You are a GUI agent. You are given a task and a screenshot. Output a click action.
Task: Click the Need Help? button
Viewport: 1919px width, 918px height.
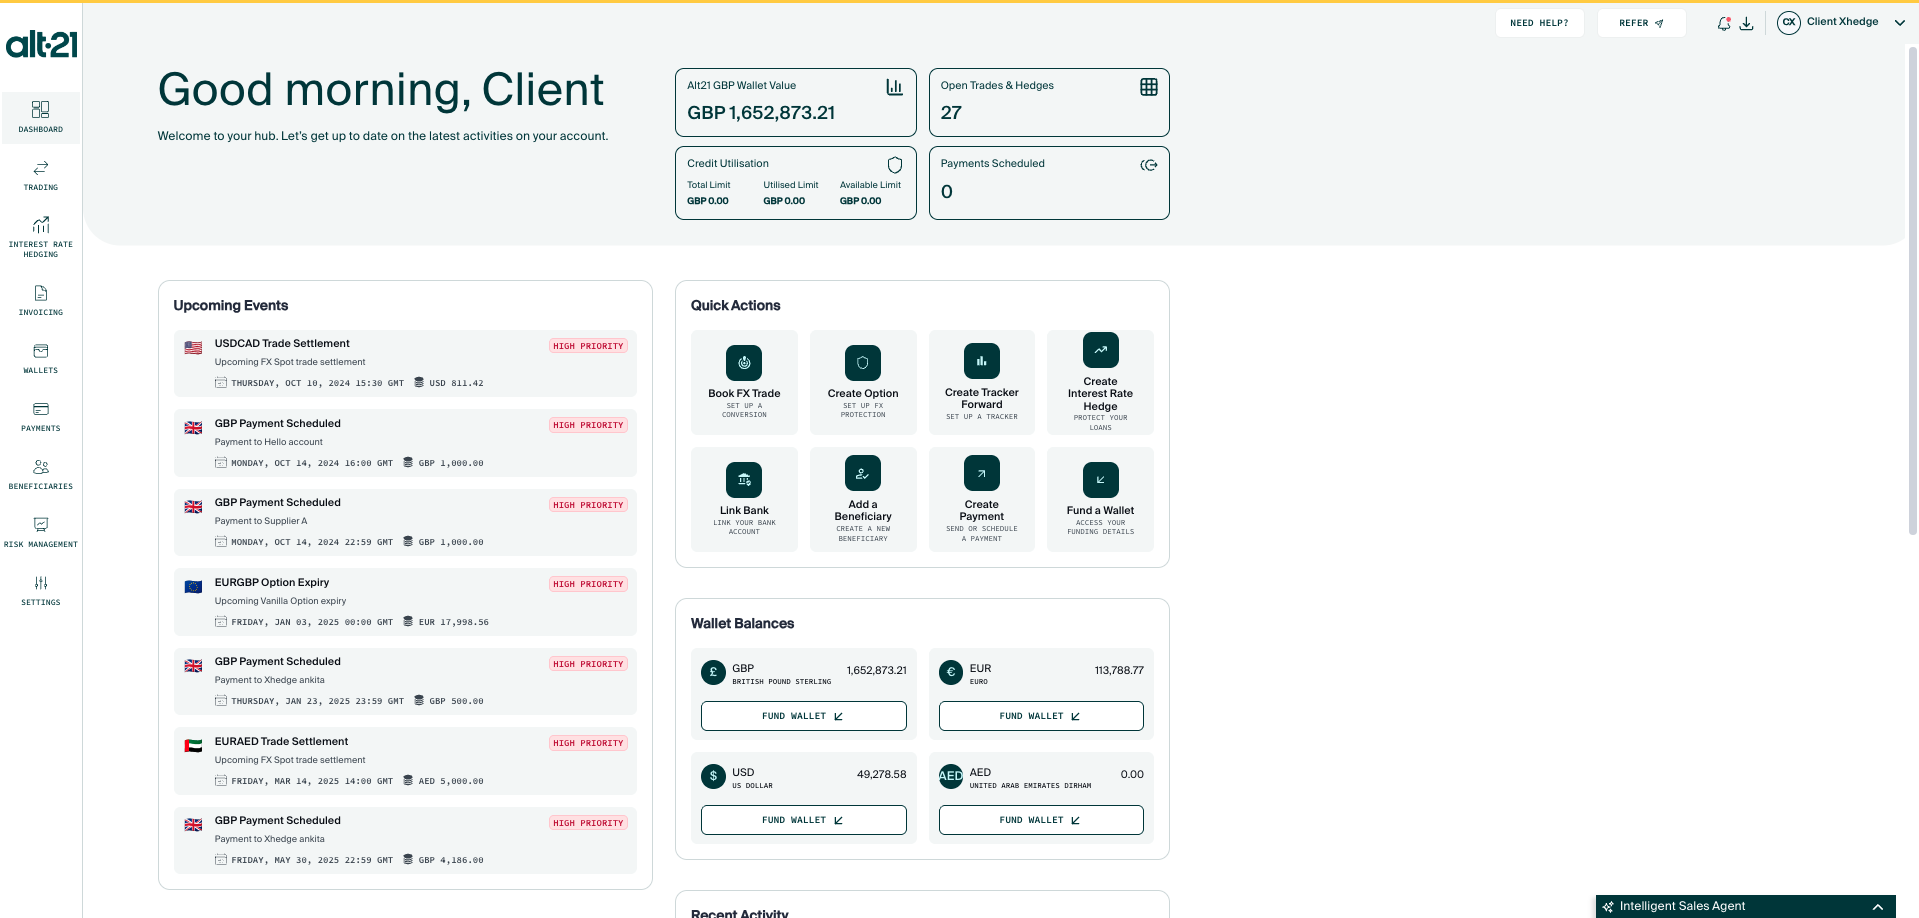[1539, 23]
